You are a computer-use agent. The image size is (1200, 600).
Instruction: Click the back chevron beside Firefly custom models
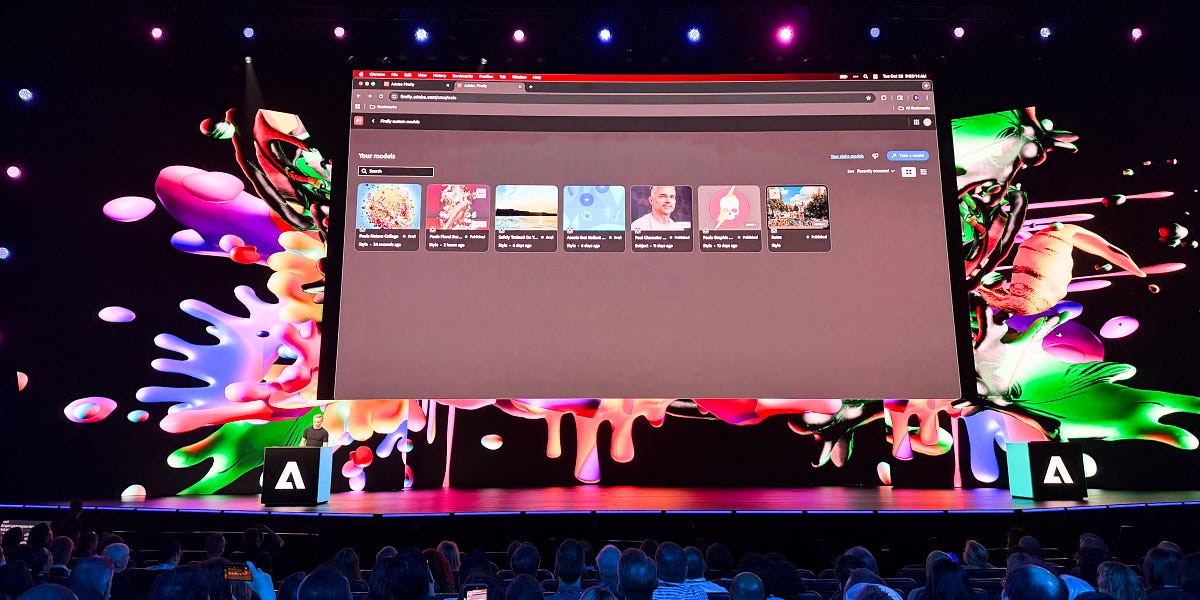click(374, 121)
